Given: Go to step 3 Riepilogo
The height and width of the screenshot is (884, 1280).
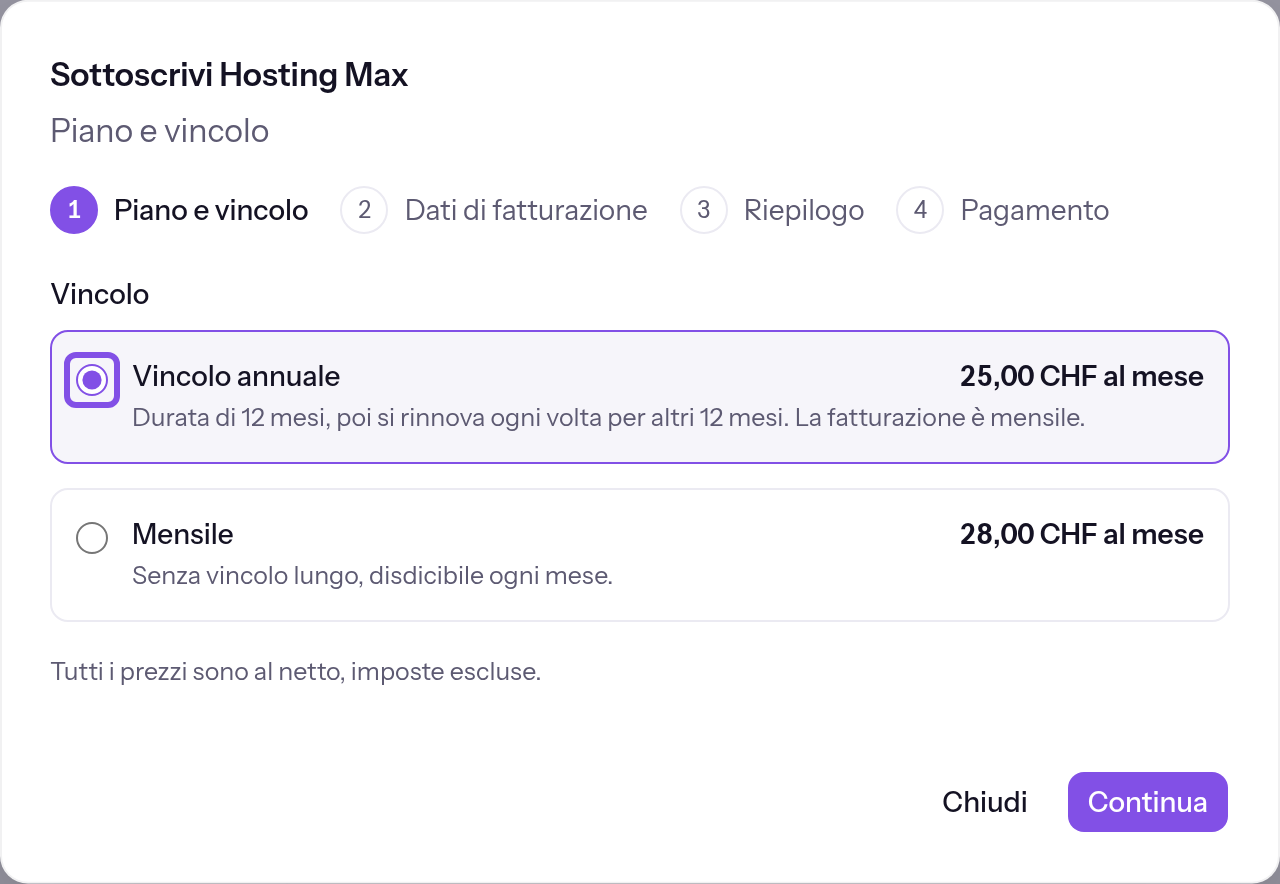Looking at the screenshot, I should click(772, 210).
